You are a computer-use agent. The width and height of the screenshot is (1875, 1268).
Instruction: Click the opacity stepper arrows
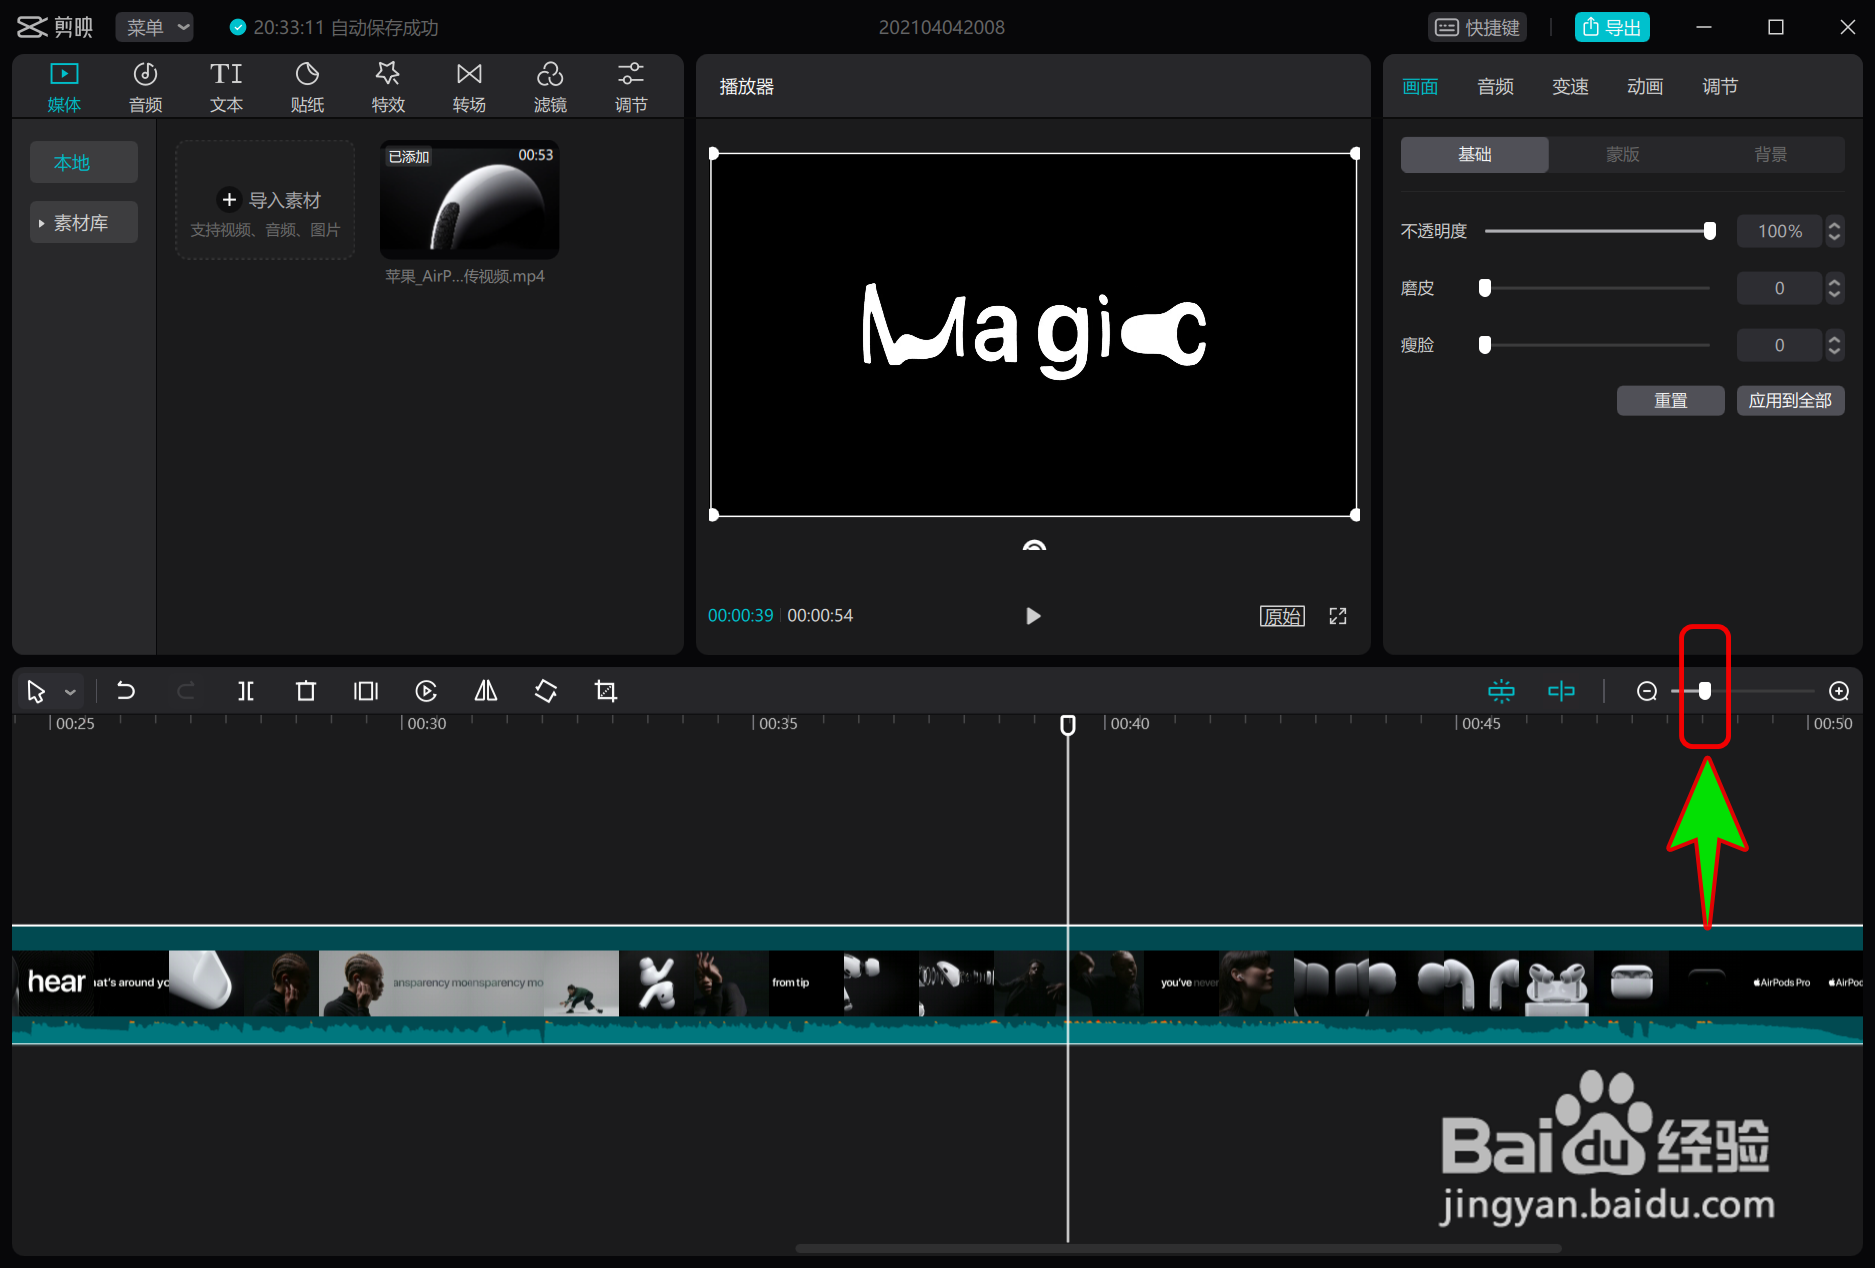[x=1834, y=231]
